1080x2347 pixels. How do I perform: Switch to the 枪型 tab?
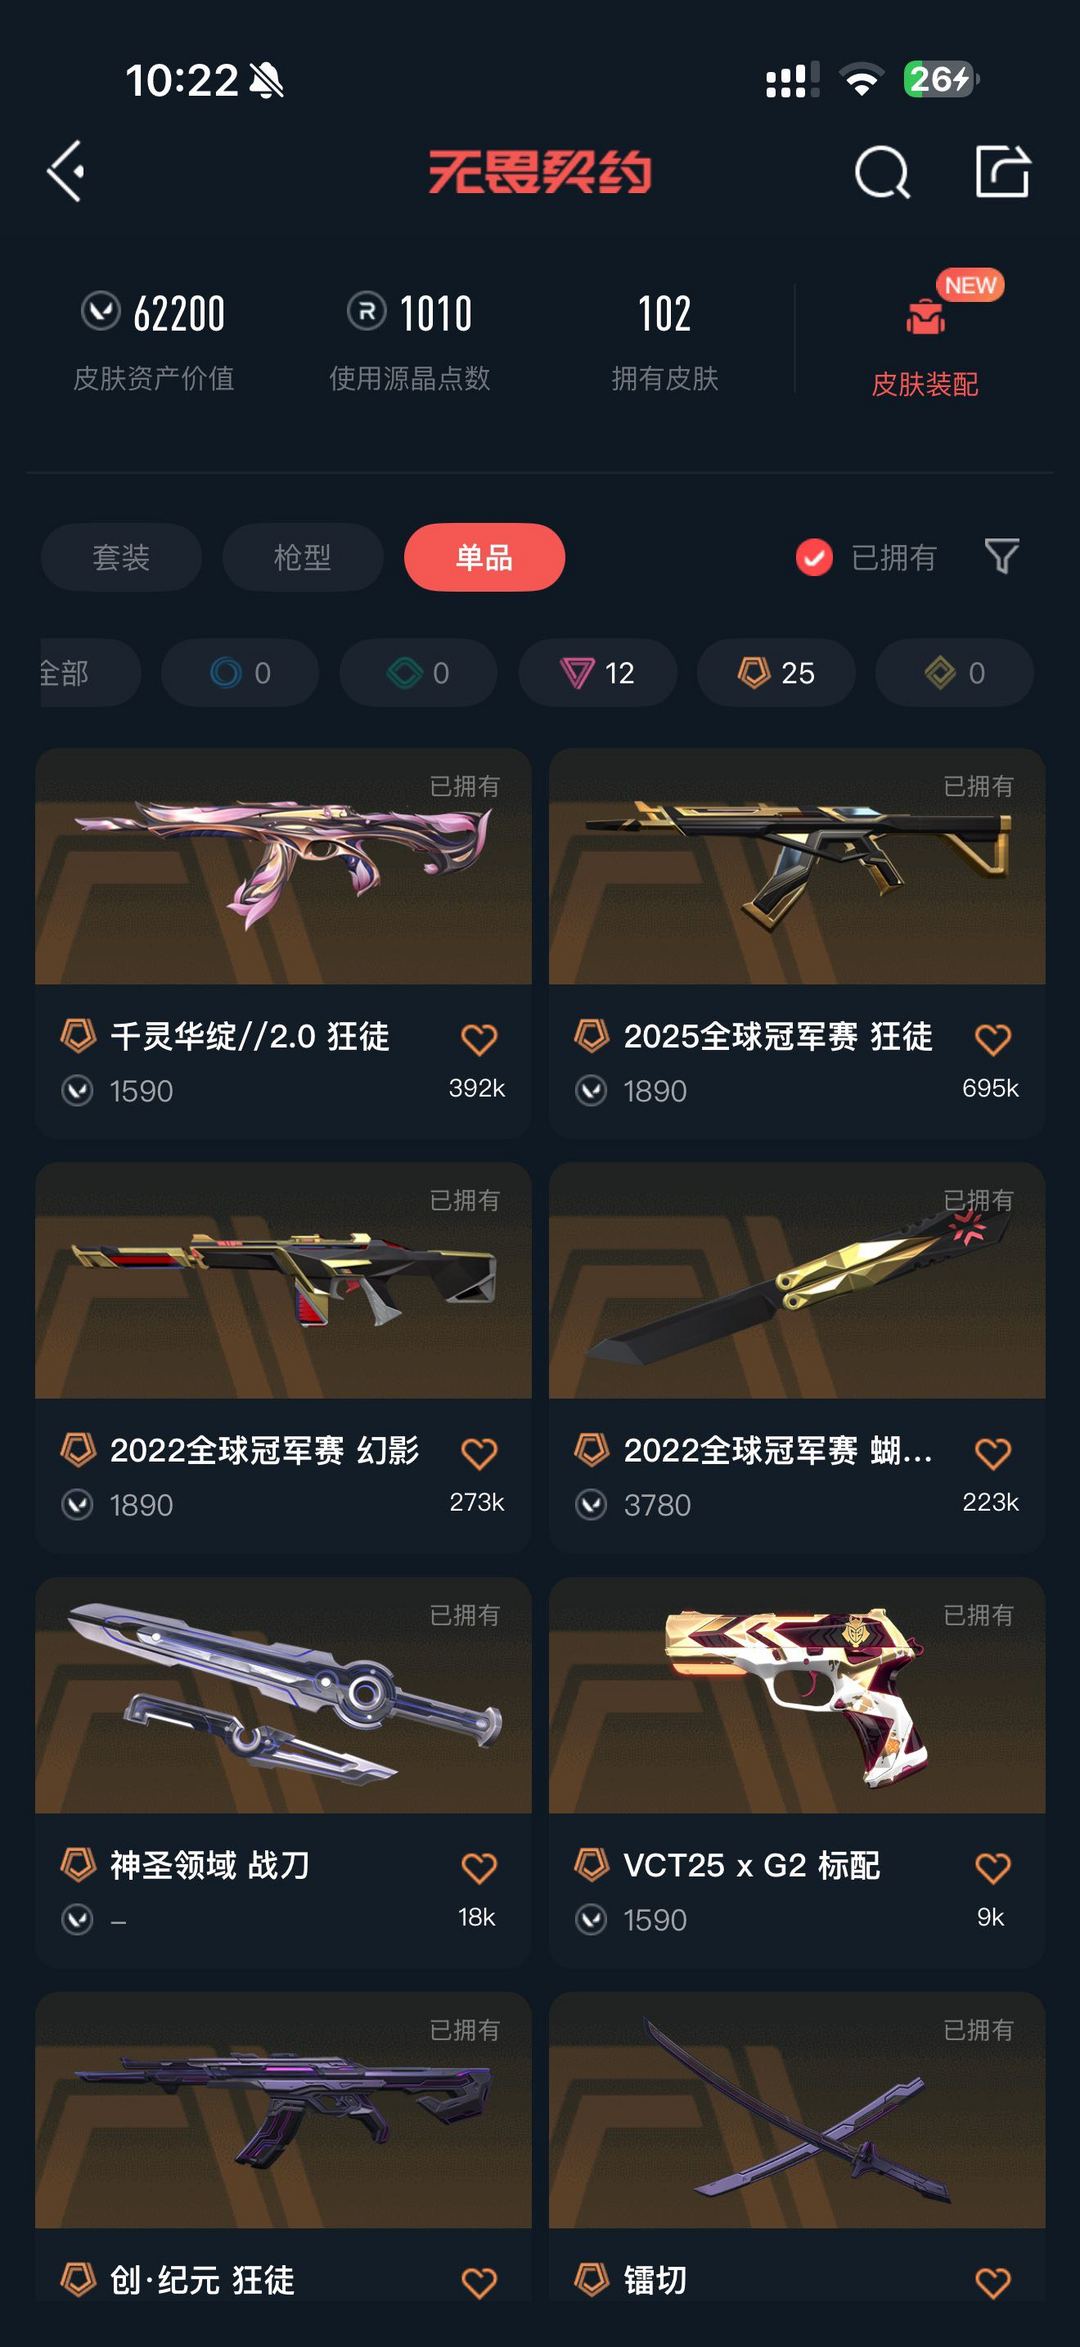(x=303, y=557)
